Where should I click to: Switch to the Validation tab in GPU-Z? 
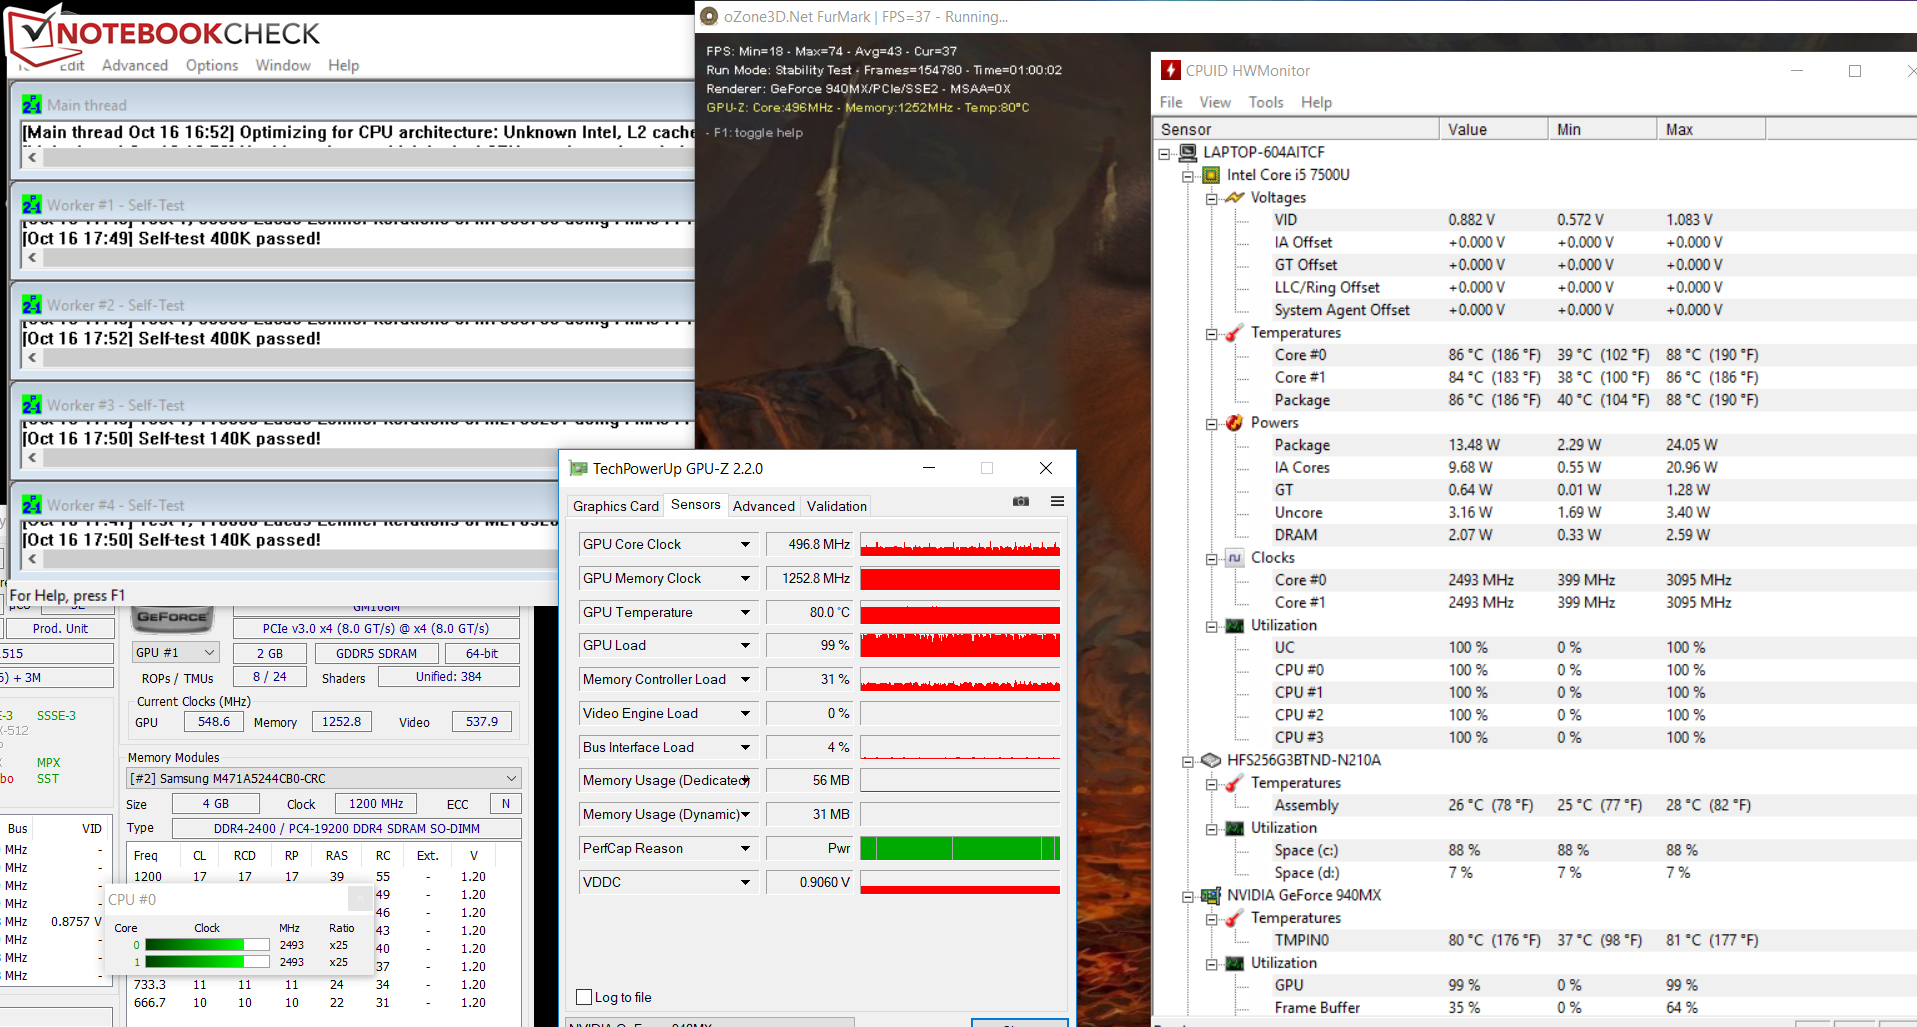(836, 506)
